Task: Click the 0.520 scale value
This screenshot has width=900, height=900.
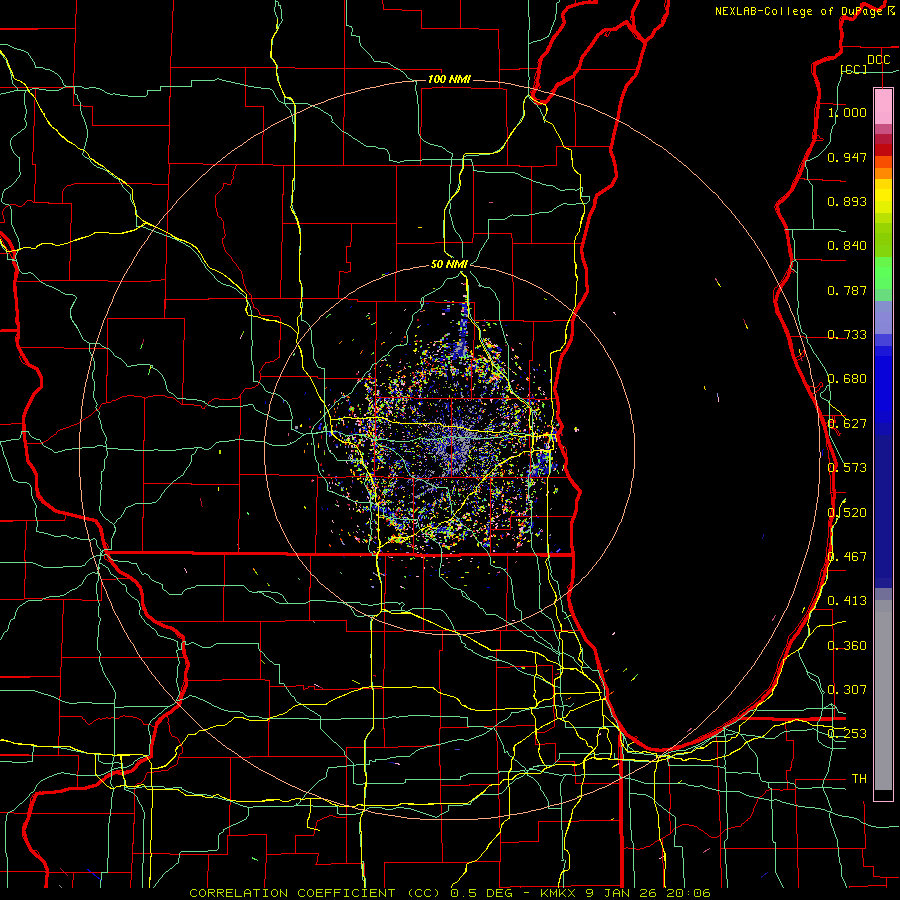Action: pos(847,513)
